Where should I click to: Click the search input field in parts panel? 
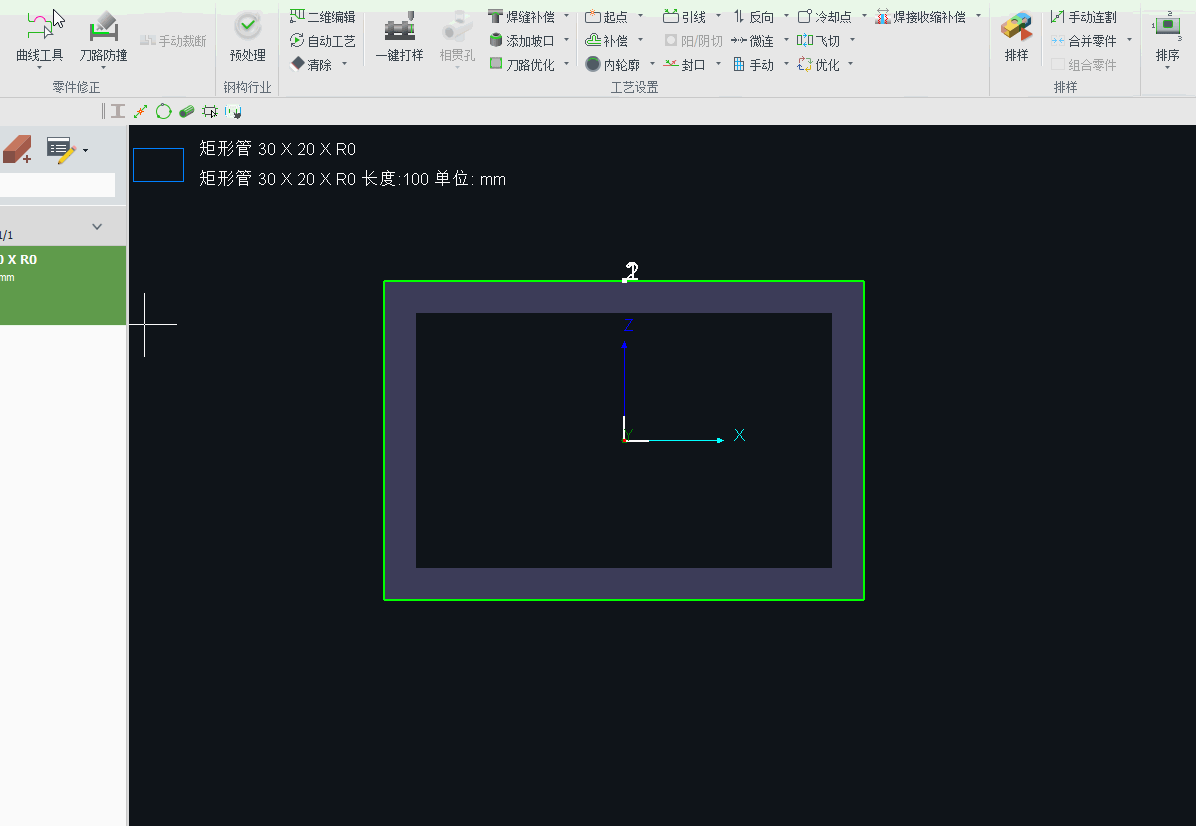point(57,185)
